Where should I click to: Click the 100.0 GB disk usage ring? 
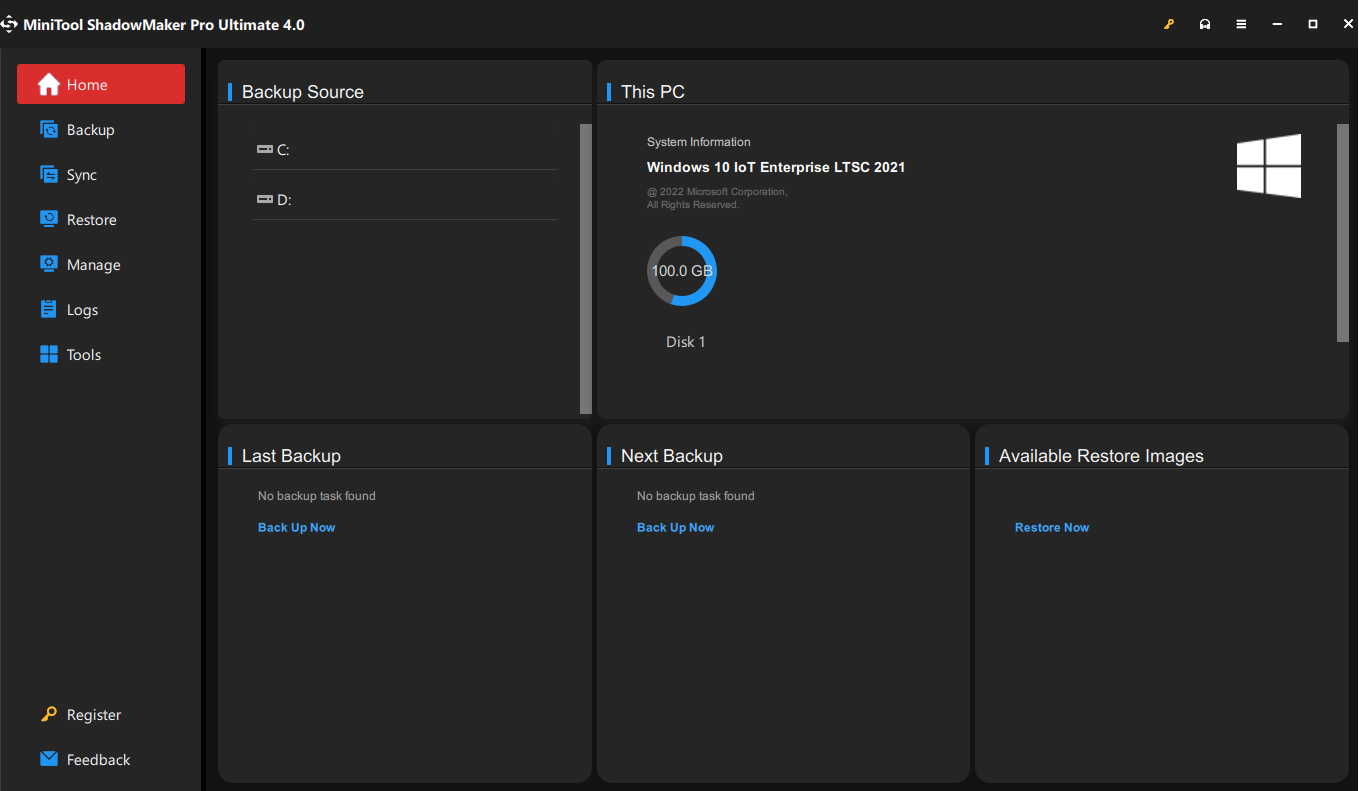tap(682, 271)
